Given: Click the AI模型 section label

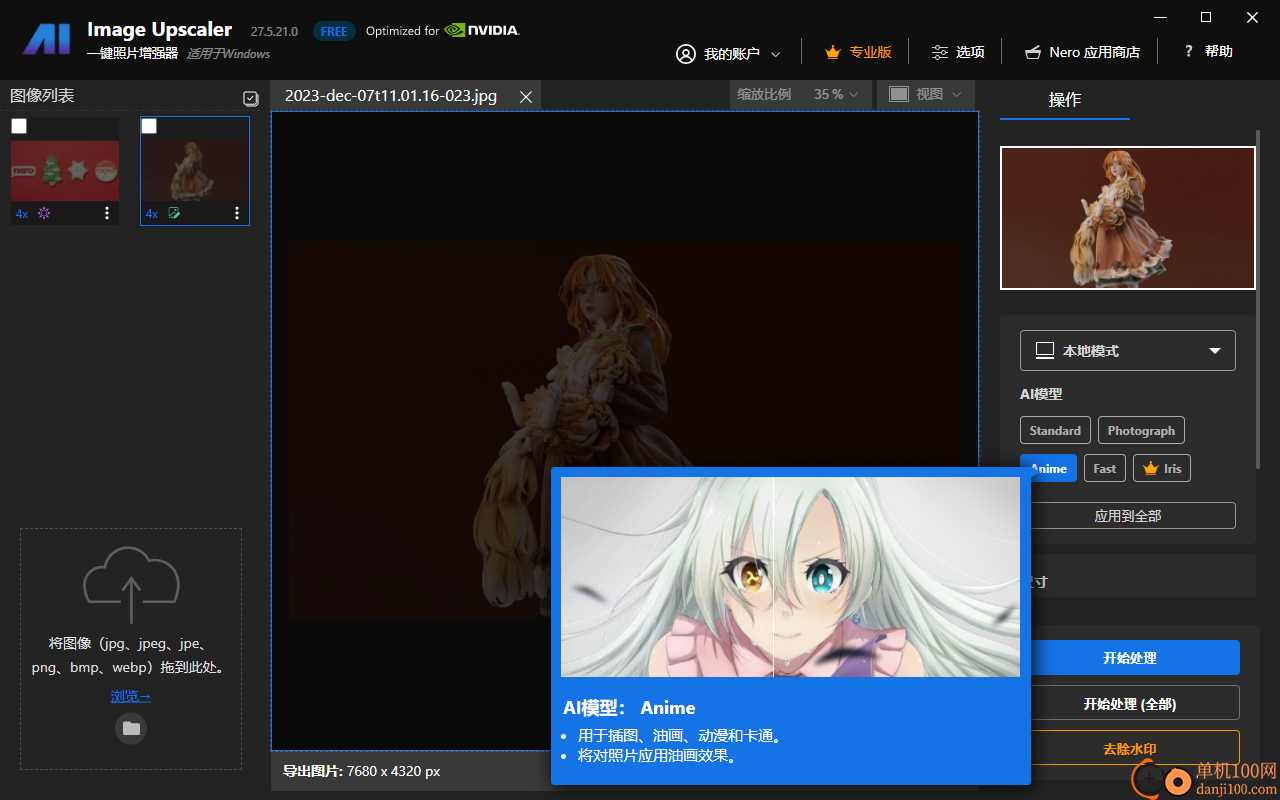Looking at the screenshot, I should (1041, 394).
